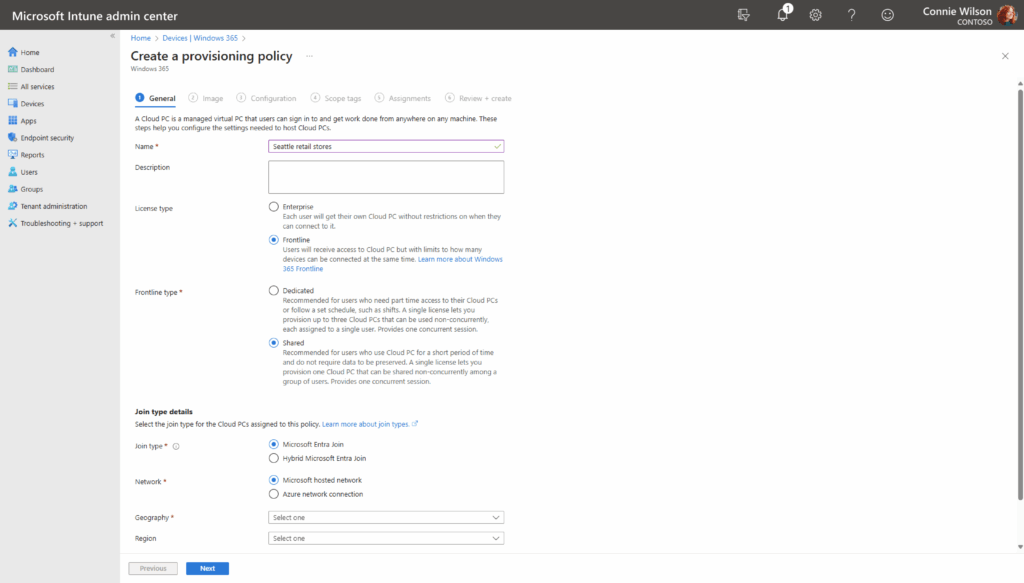
Task: Open notifications bell icon
Action: 782,15
